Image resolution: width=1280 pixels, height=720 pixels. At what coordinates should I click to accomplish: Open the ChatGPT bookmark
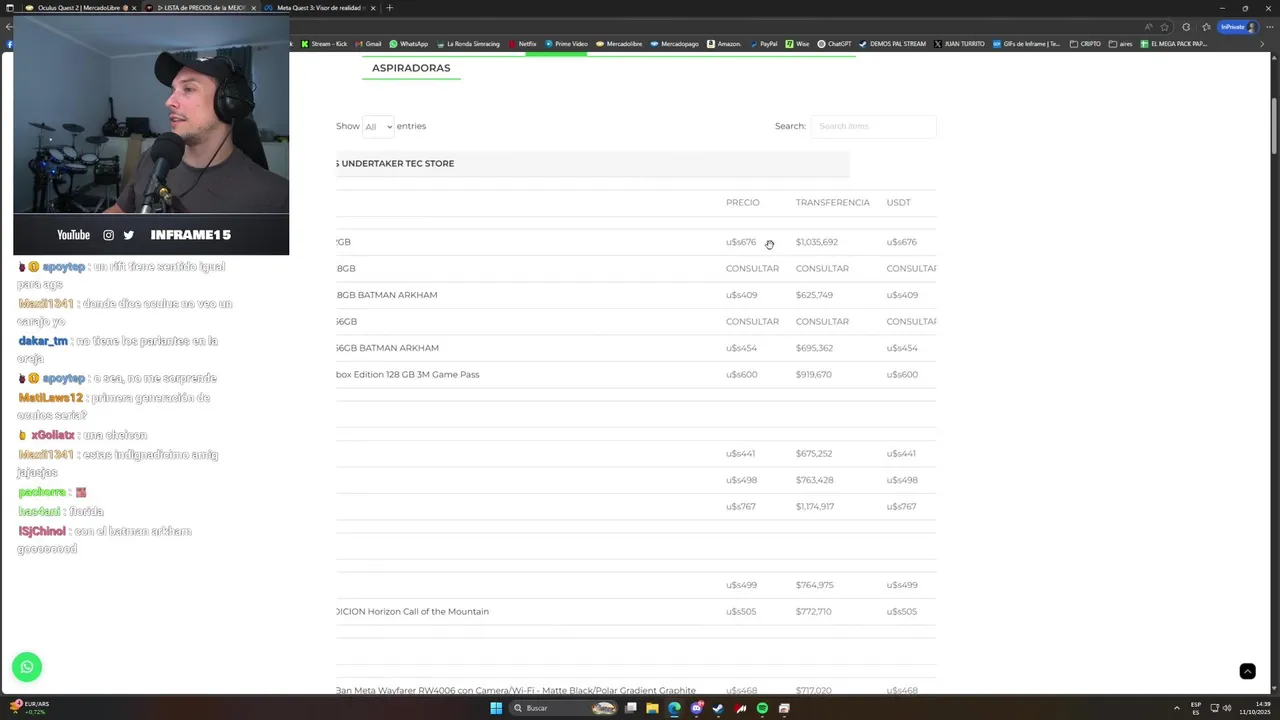(x=834, y=44)
